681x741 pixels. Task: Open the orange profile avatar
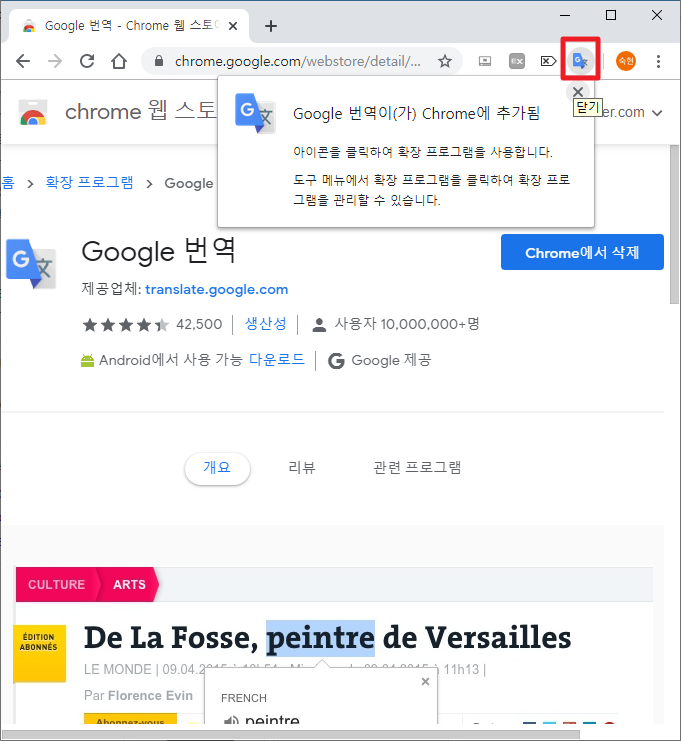click(x=626, y=61)
